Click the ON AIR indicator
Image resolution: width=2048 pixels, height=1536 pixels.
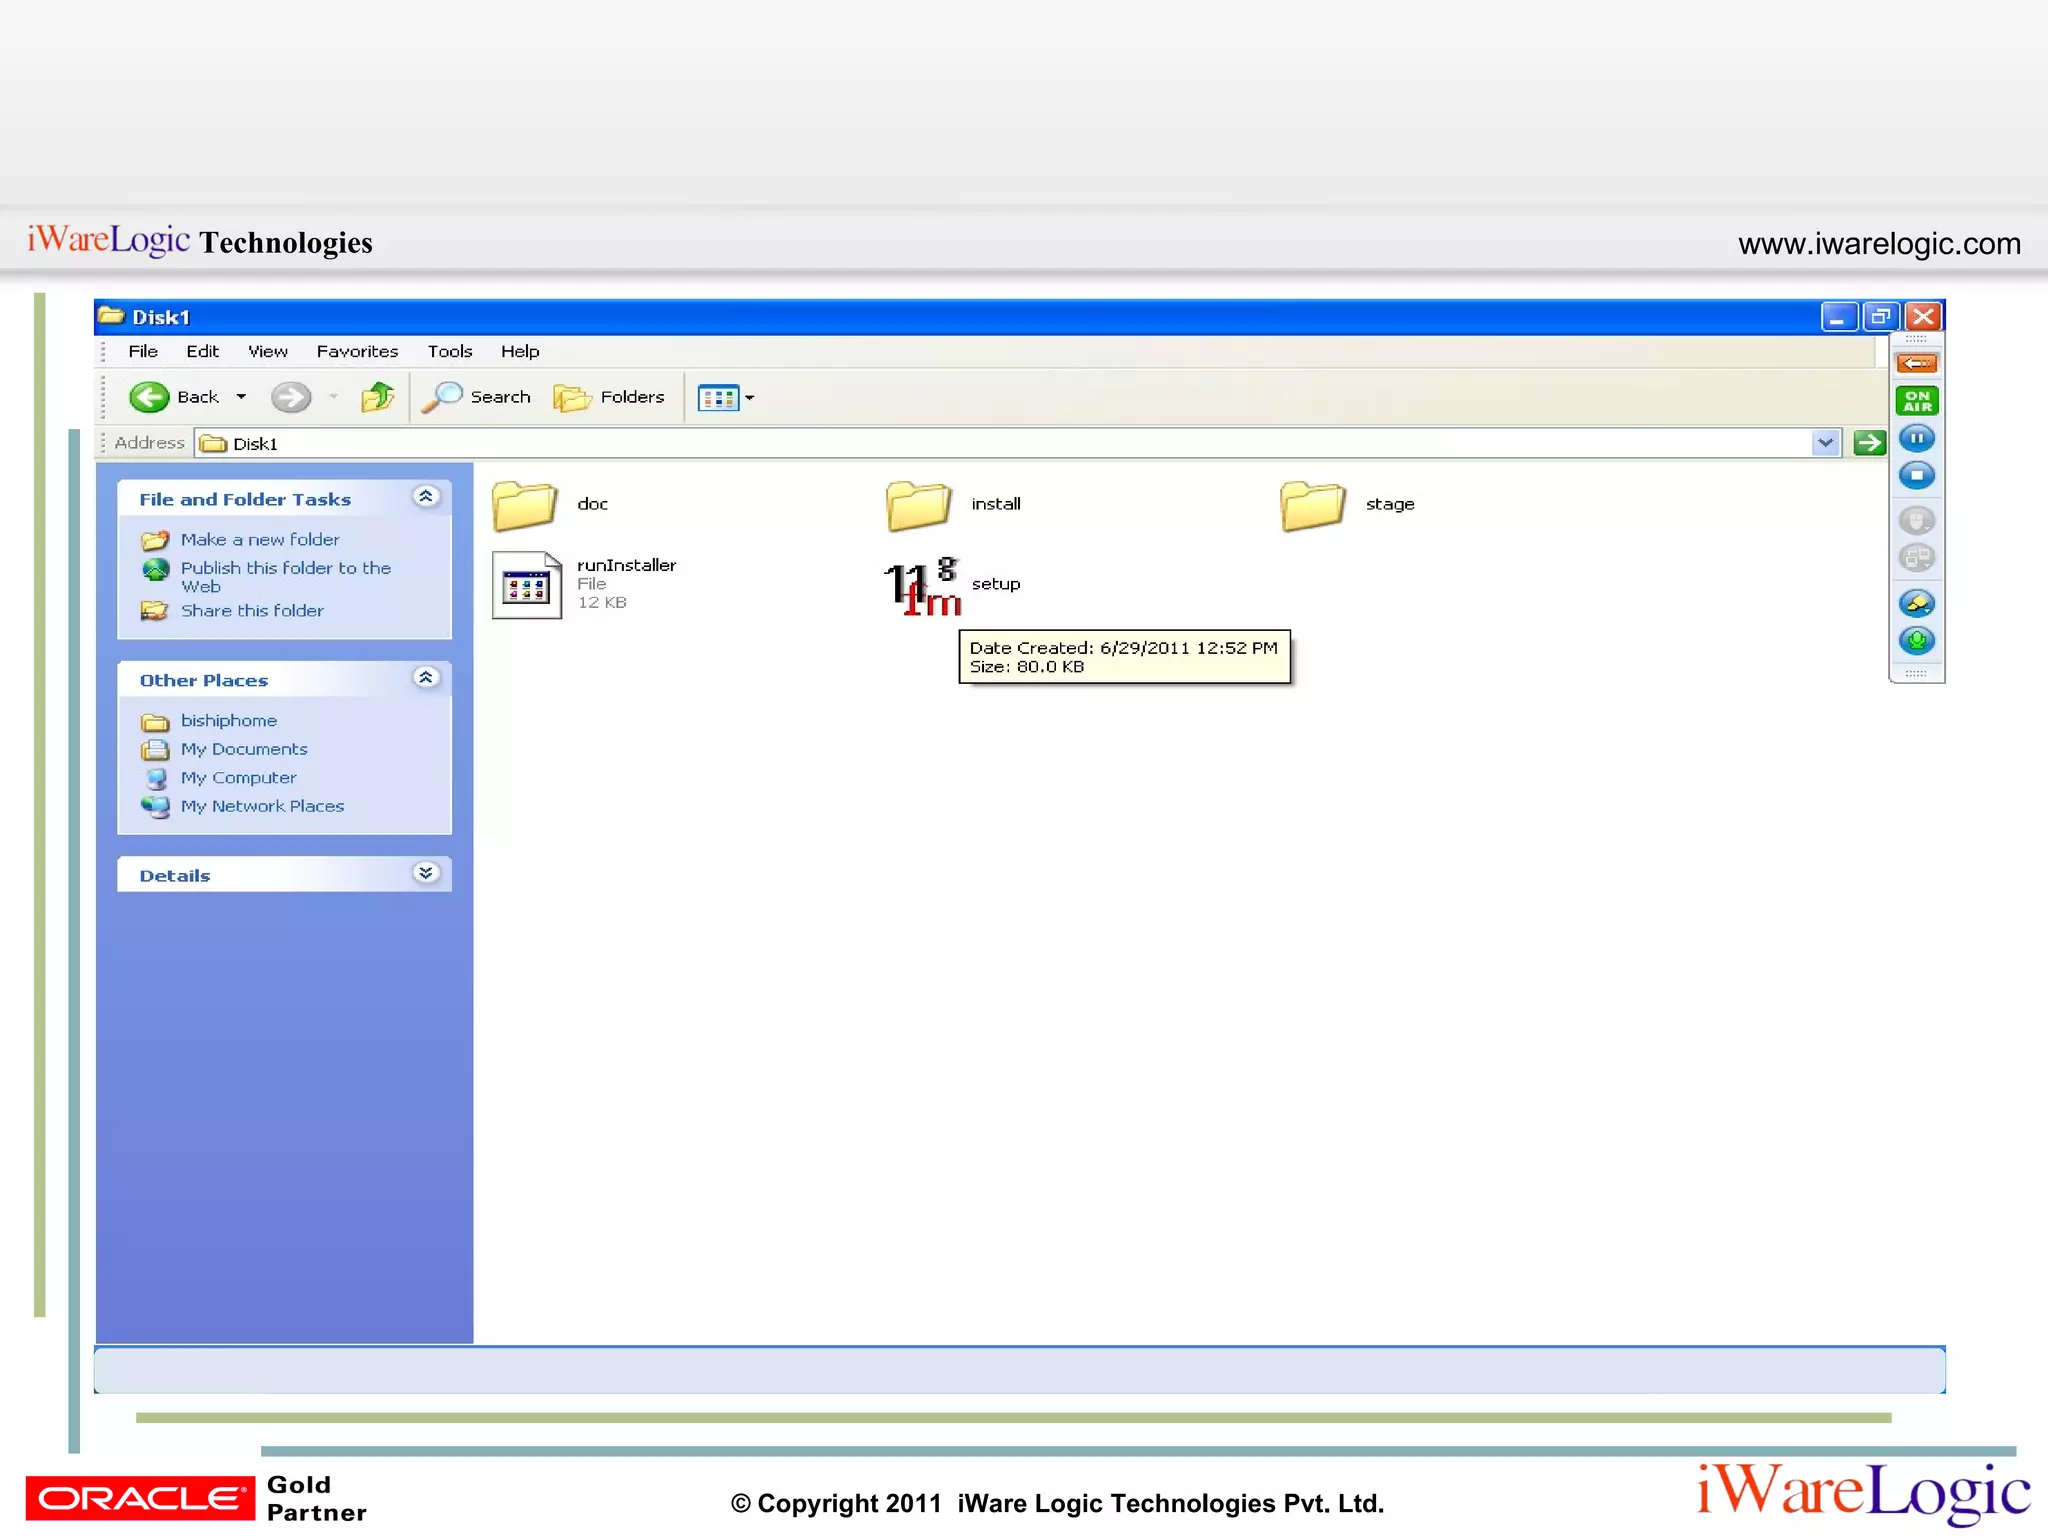pos(1916,401)
